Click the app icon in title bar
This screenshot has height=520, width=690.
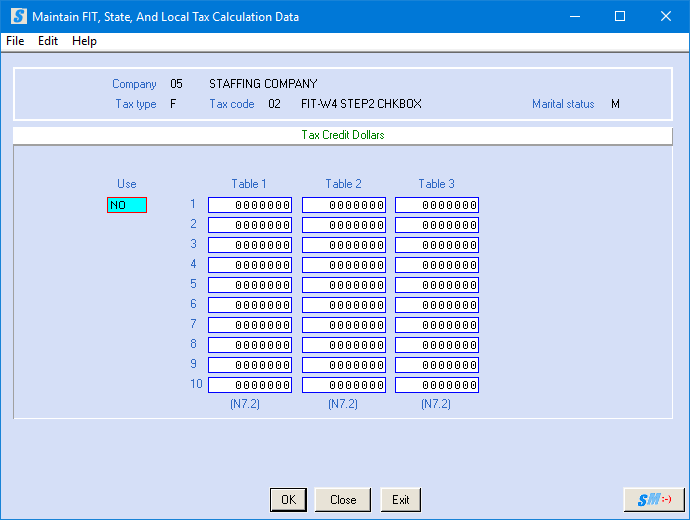[x=18, y=17]
